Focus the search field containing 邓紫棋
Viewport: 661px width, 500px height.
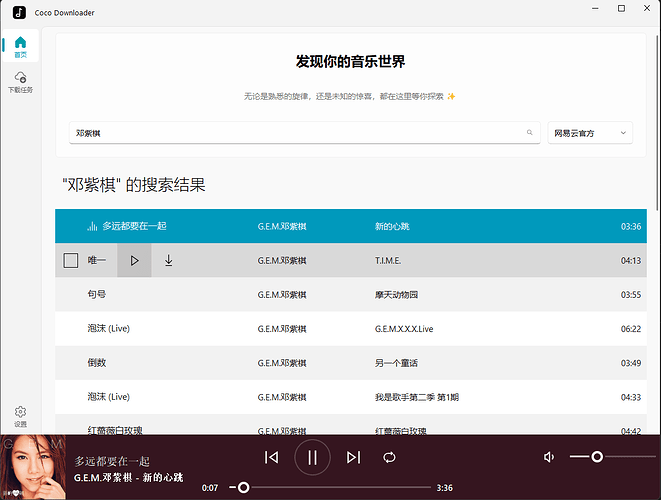click(304, 133)
